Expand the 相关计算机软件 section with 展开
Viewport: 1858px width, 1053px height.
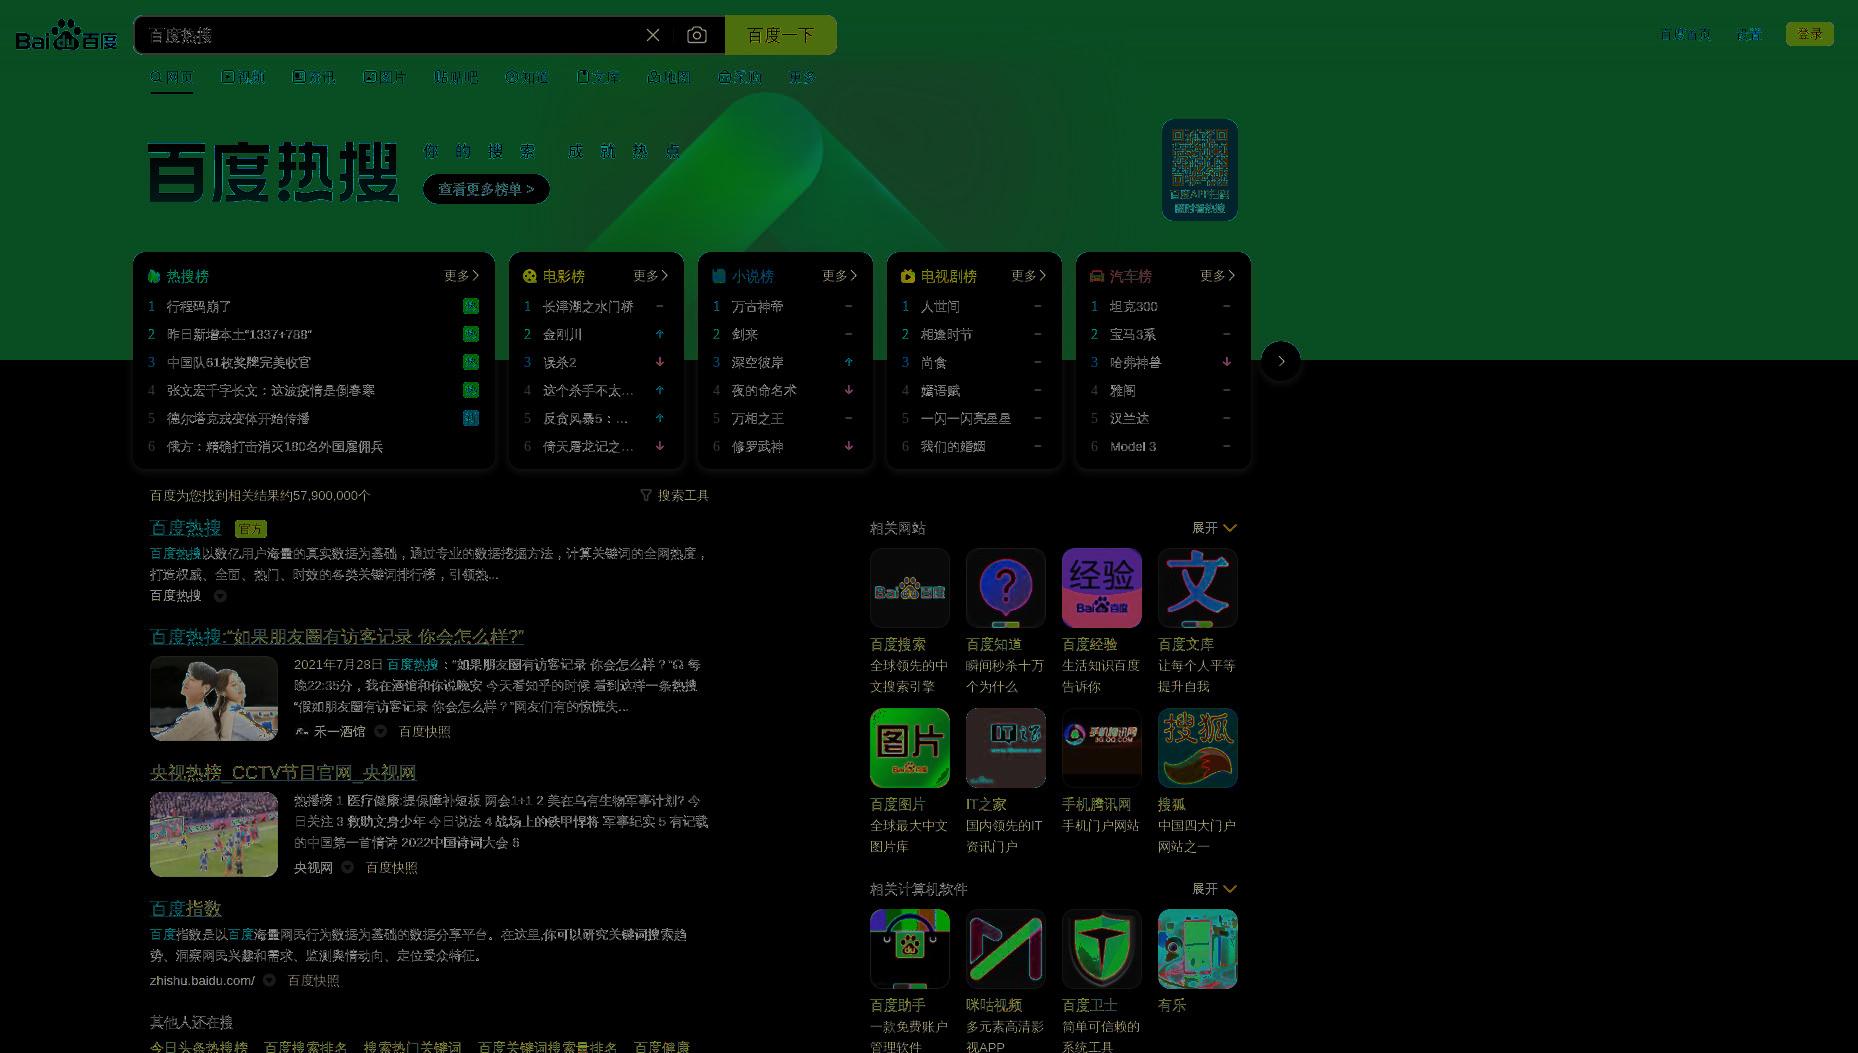[x=1215, y=889]
